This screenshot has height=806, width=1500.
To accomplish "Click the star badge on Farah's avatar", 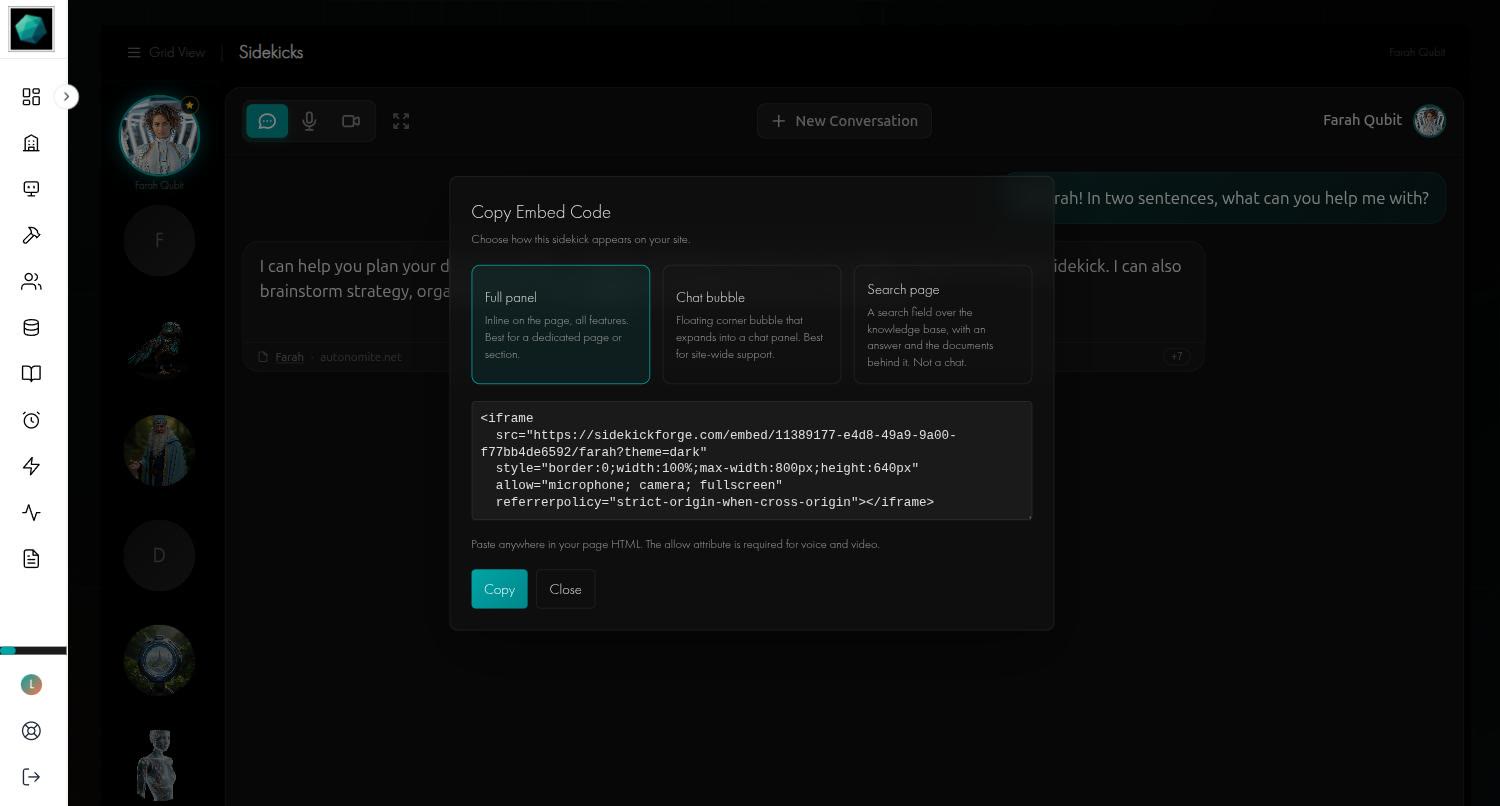I will coord(189,105).
